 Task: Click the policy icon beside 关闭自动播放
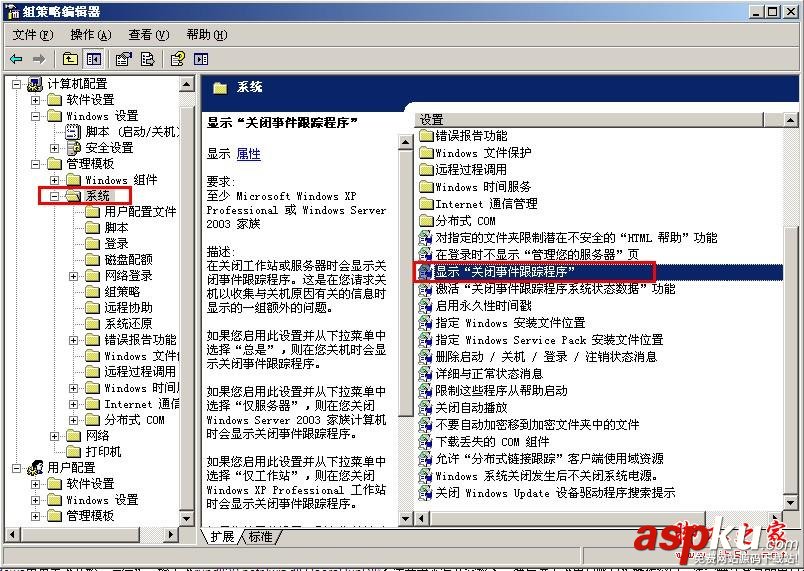click(x=425, y=407)
